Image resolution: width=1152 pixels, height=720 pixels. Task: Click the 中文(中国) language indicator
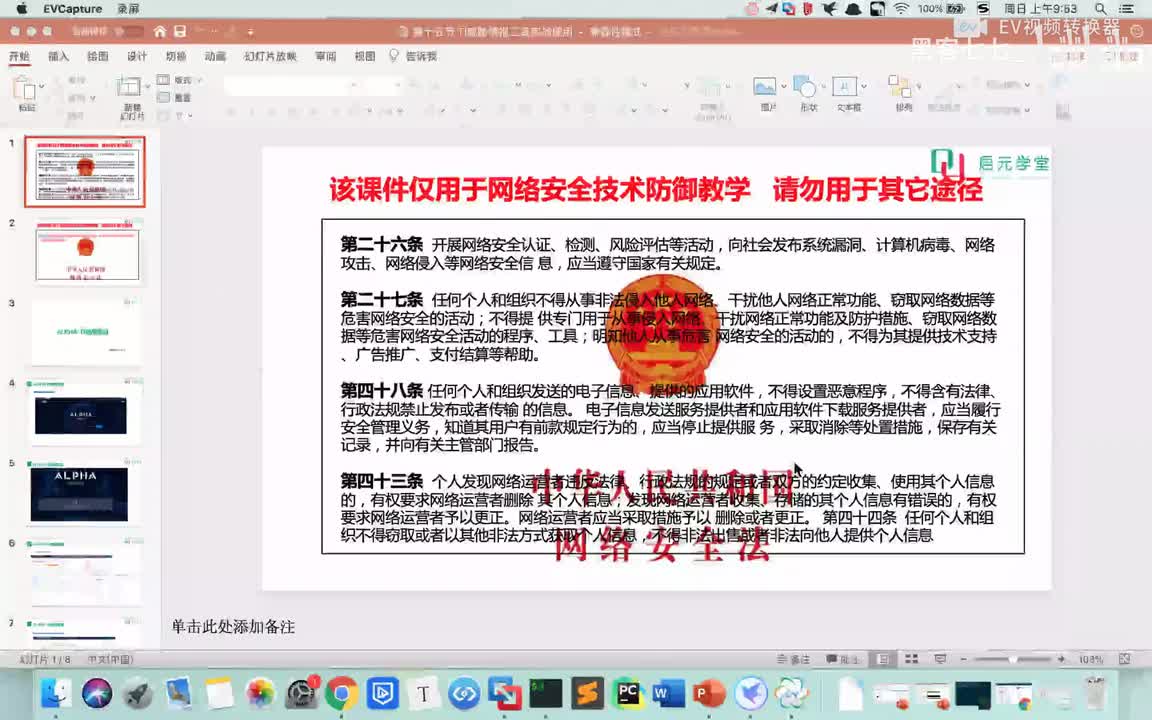click(110, 659)
